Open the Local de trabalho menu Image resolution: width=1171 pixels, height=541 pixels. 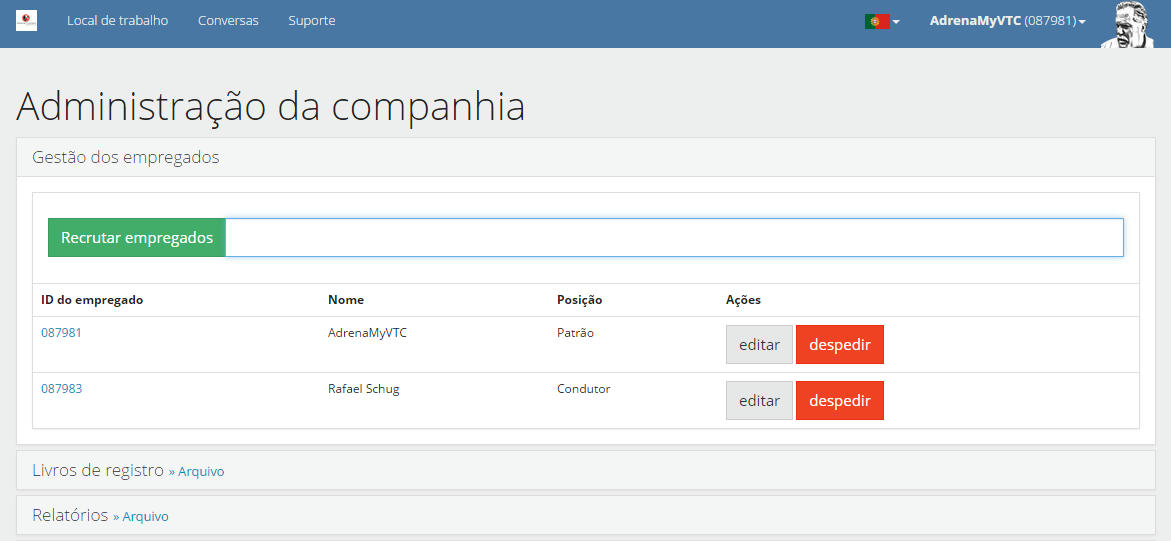coord(117,21)
